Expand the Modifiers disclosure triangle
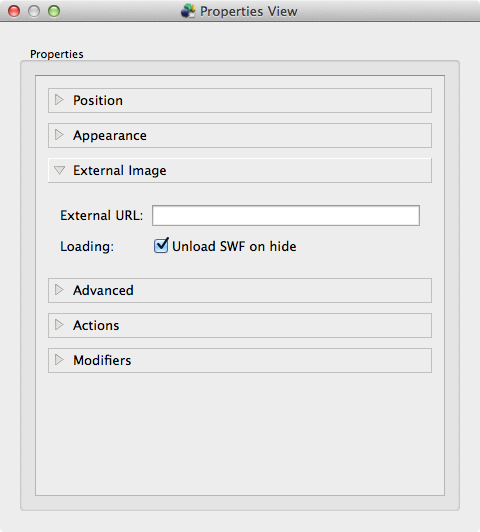Screen dimensions: 480x532 (x=59, y=360)
